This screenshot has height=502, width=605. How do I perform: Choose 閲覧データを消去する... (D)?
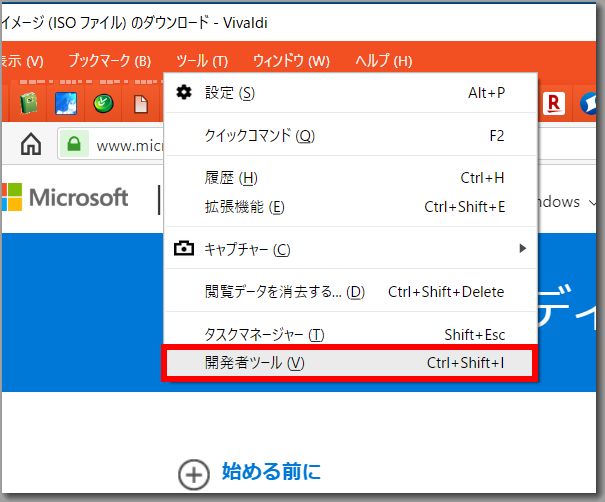pyautogui.click(x=350, y=292)
